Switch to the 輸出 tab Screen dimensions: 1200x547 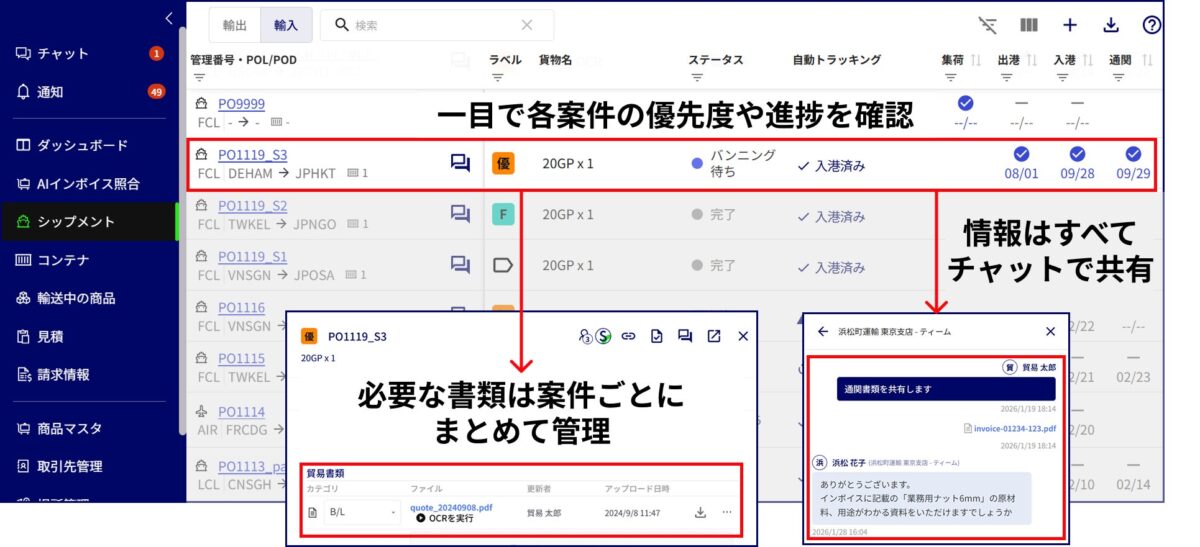pos(235,25)
